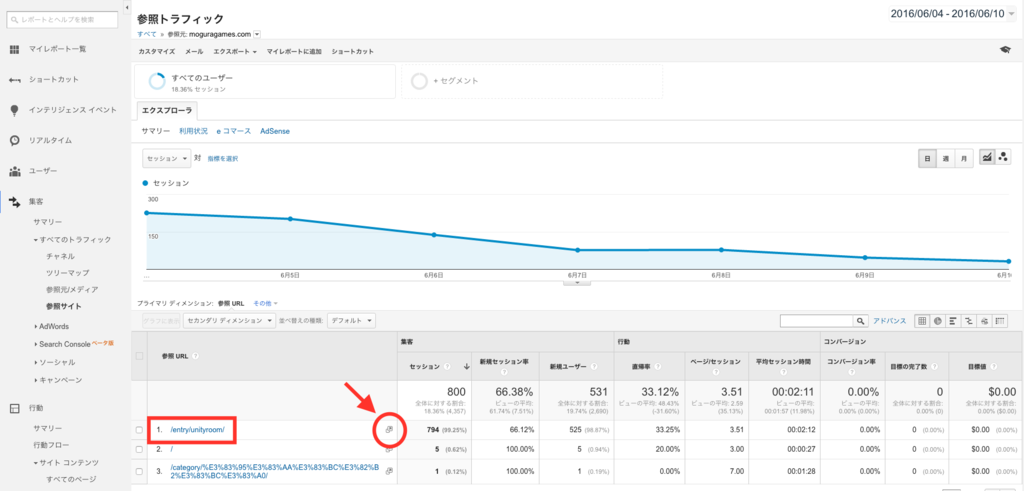Open the エクスポート dropdown

[235, 51]
